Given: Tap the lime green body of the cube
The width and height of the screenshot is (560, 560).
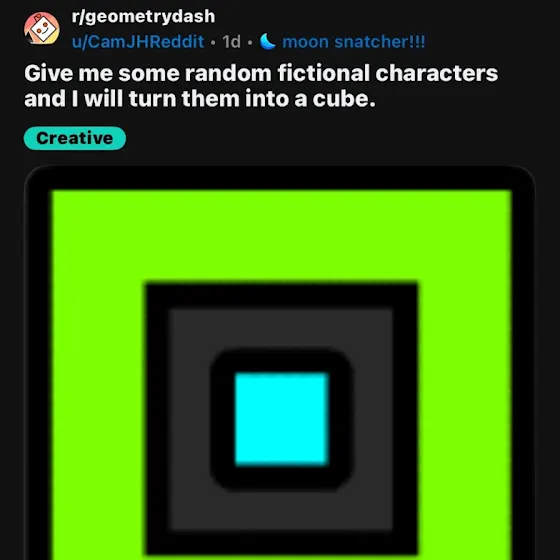Looking at the screenshot, I should 281,236.
